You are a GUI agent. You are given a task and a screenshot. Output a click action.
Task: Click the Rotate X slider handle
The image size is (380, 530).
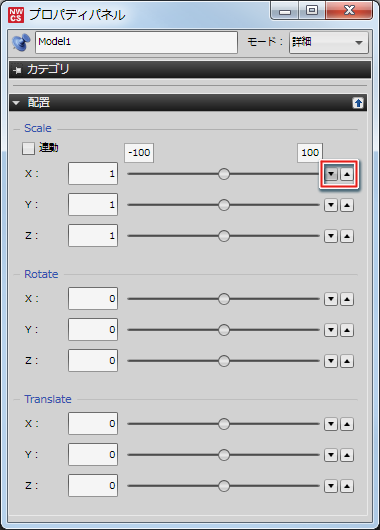224,299
